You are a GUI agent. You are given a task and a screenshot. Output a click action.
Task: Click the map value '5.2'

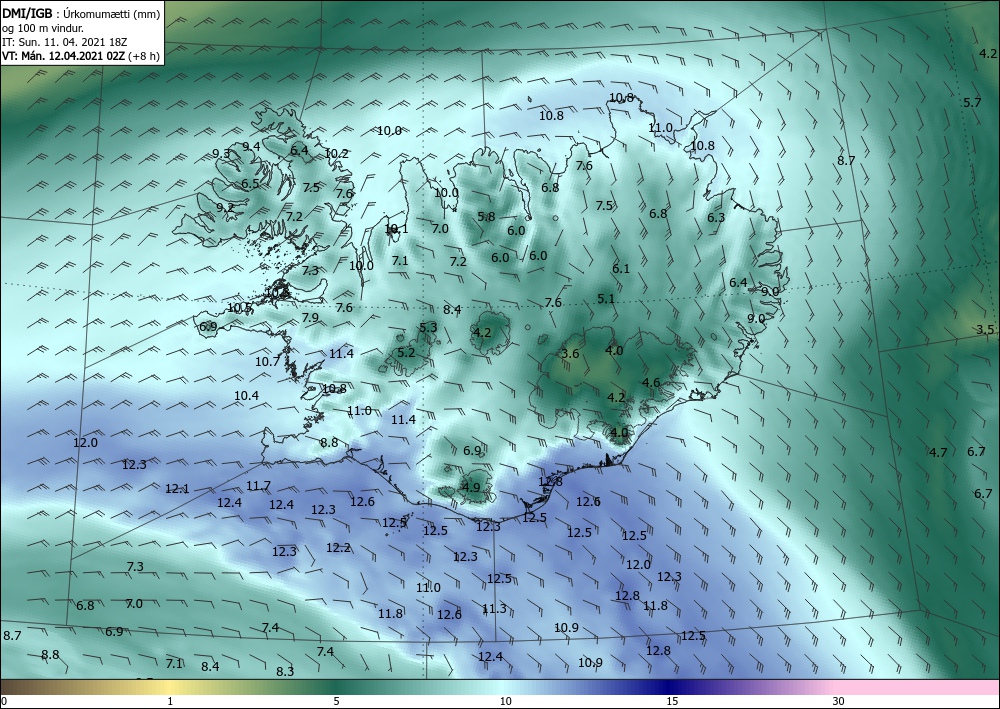click(x=406, y=353)
